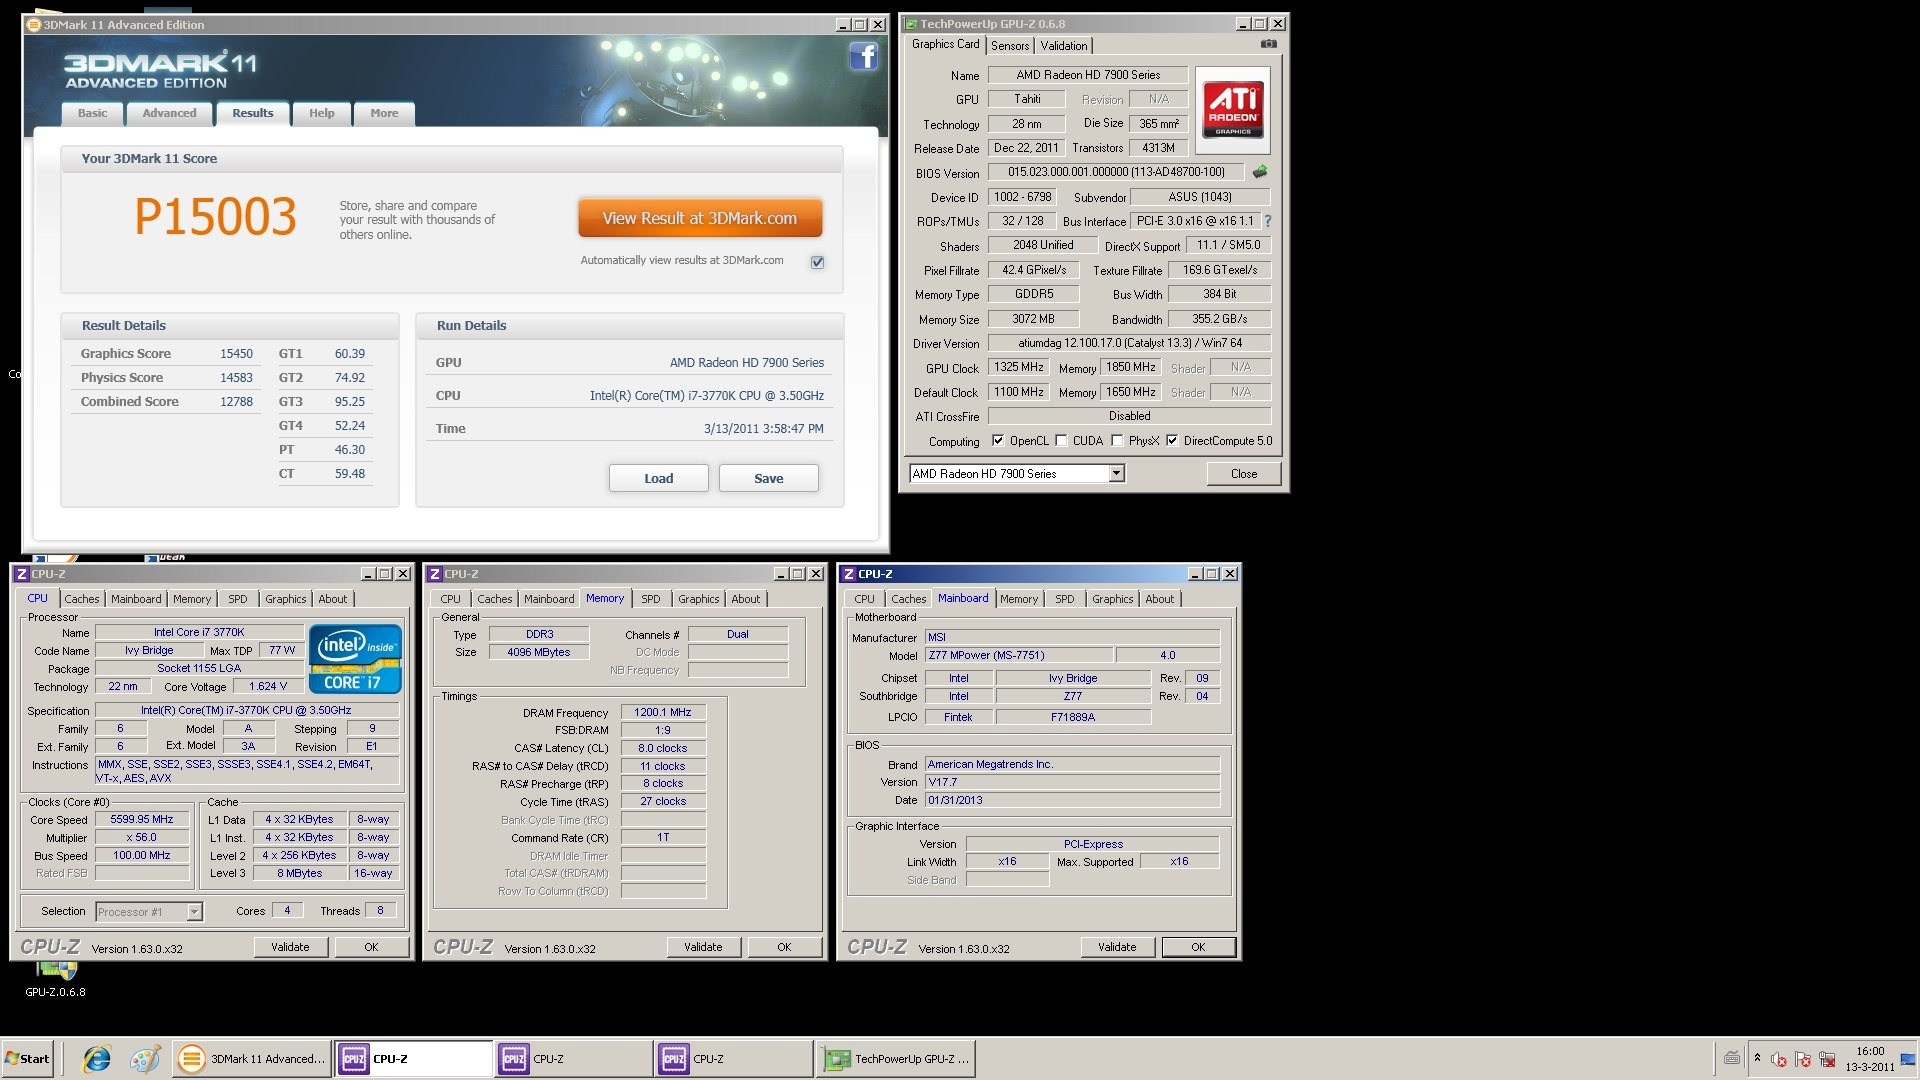The image size is (1920, 1080).
Task: Launch Internet Explorer from quick launch
Action: [x=97, y=1059]
